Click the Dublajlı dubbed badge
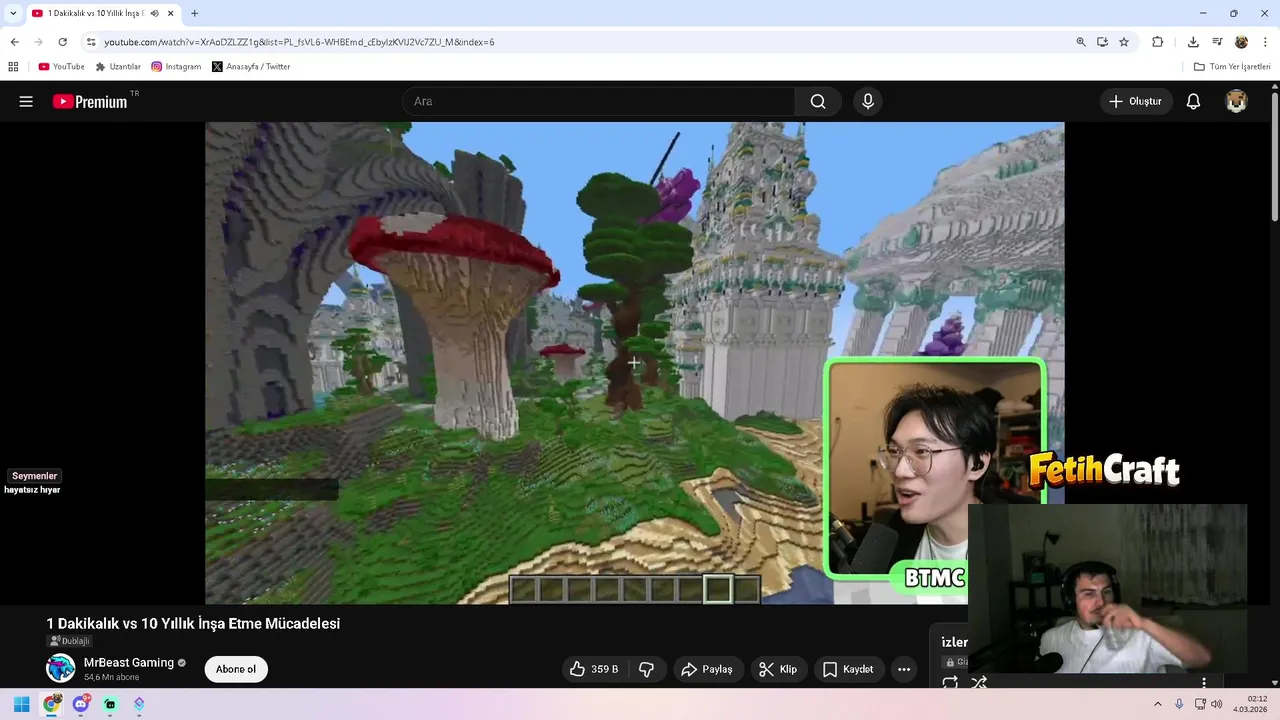Image resolution: width=1280 pixels, height=720 pixels. coord(70,641)
